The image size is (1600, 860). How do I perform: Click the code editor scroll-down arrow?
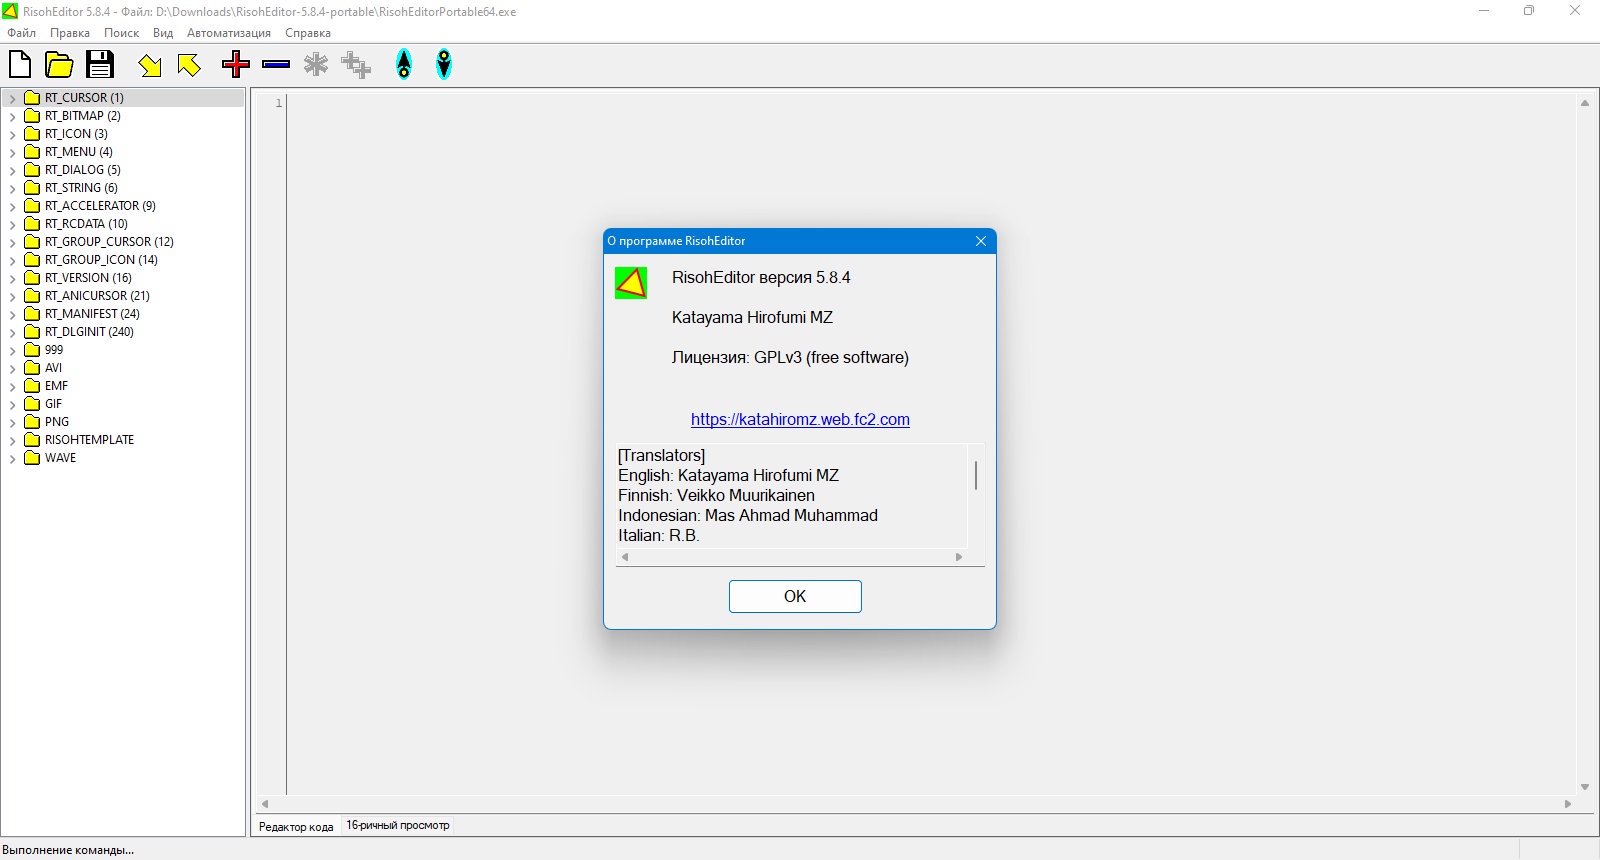[1584, 787]
